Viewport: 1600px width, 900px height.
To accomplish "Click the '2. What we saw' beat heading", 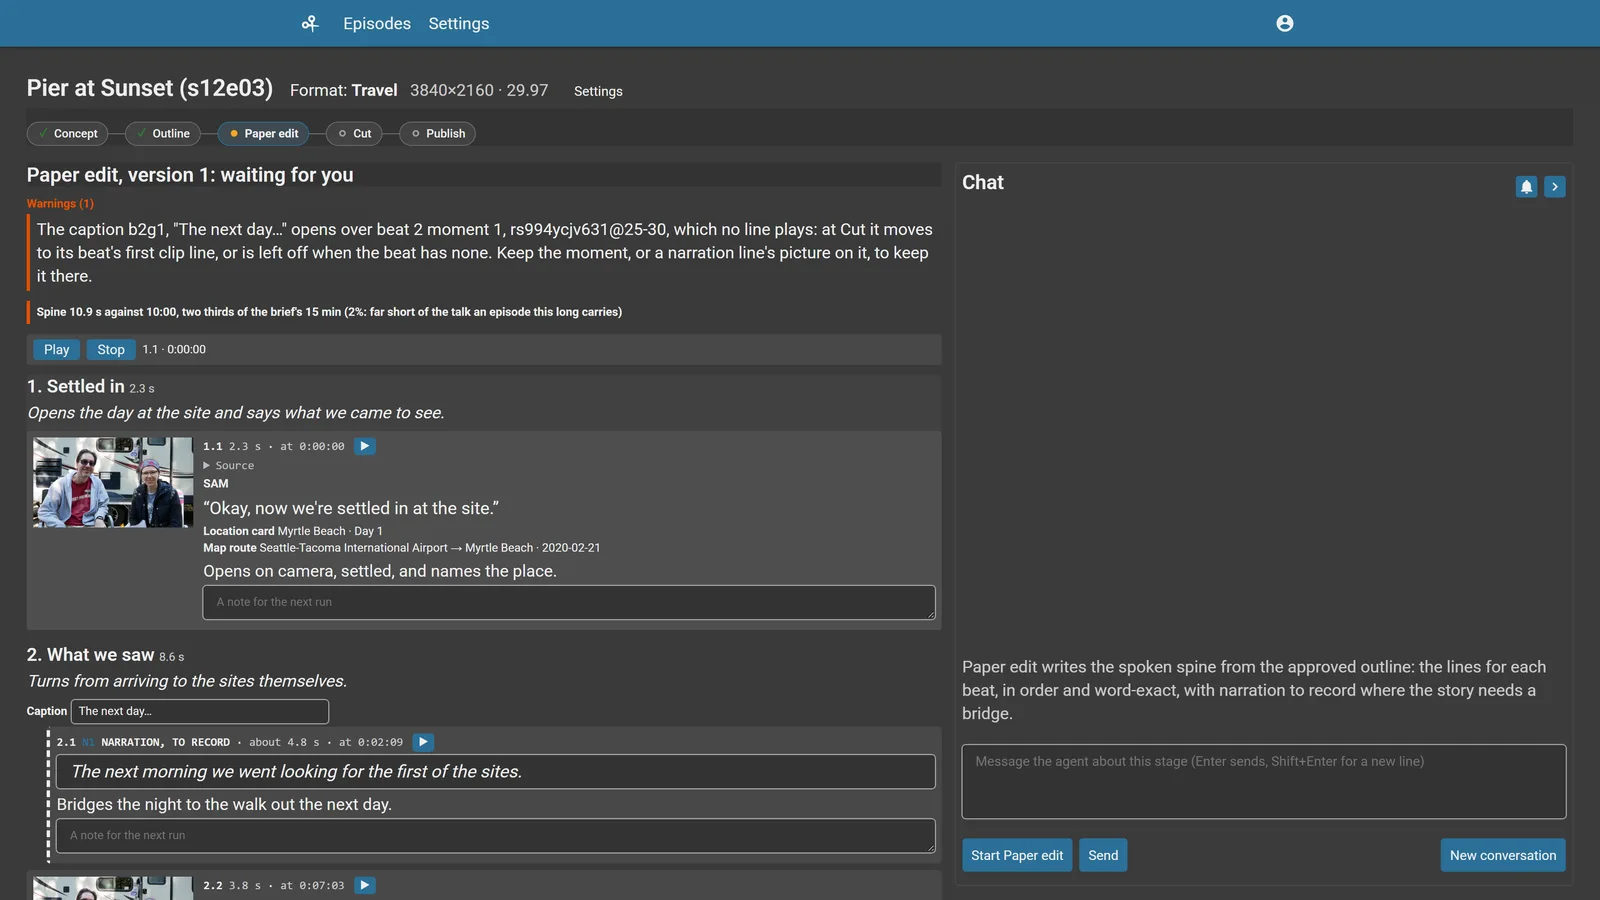I will coord(90,654).
